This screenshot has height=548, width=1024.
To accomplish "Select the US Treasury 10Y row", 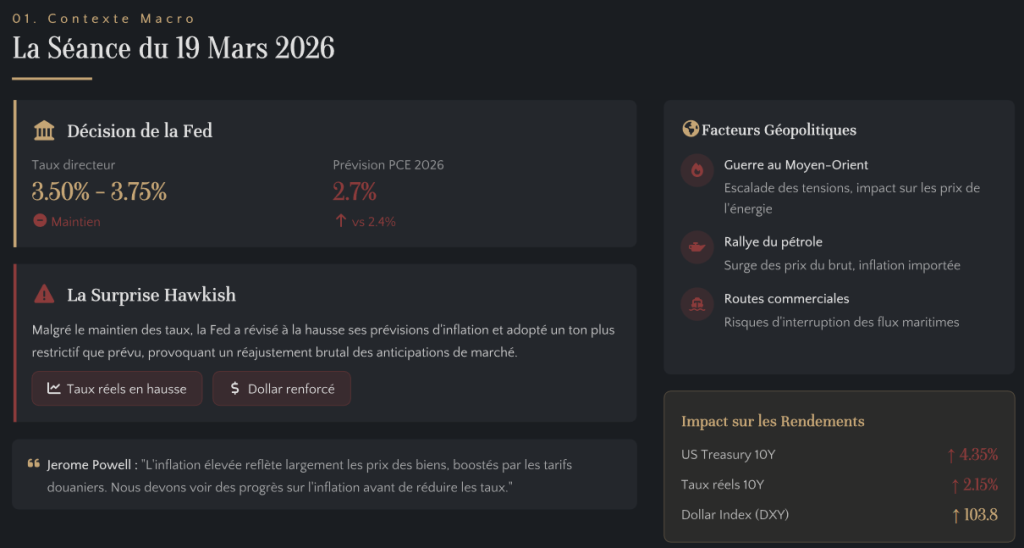I will pyautogui.click(x=839, y=455).
